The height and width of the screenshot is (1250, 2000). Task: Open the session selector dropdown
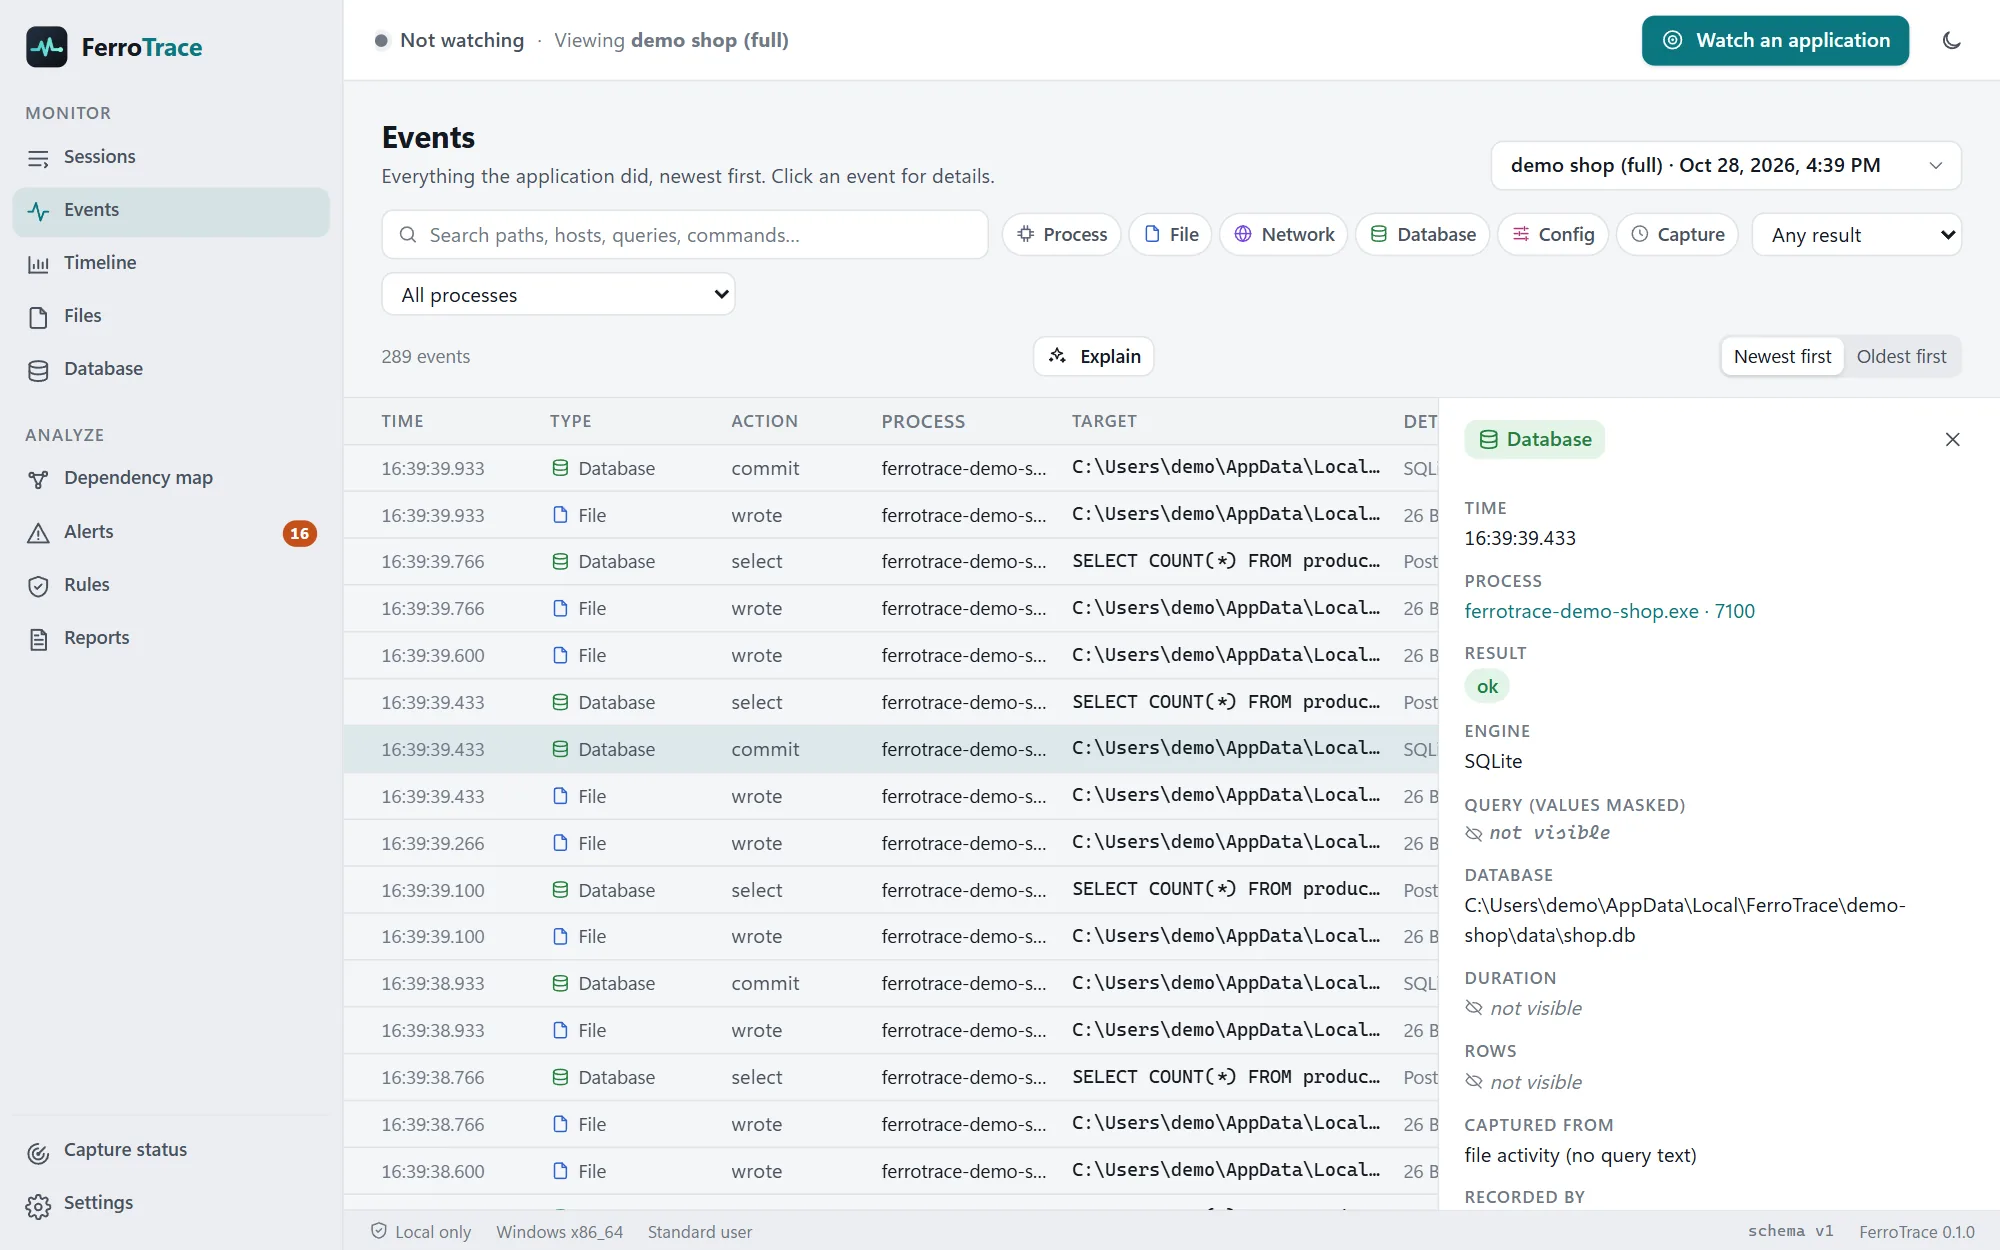coord(1726,166)
